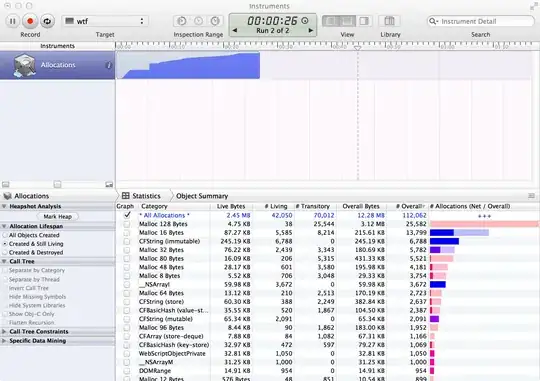Sort by the # Overall column header
Viewport: 540px width, 381px height.
coord(407,206)
